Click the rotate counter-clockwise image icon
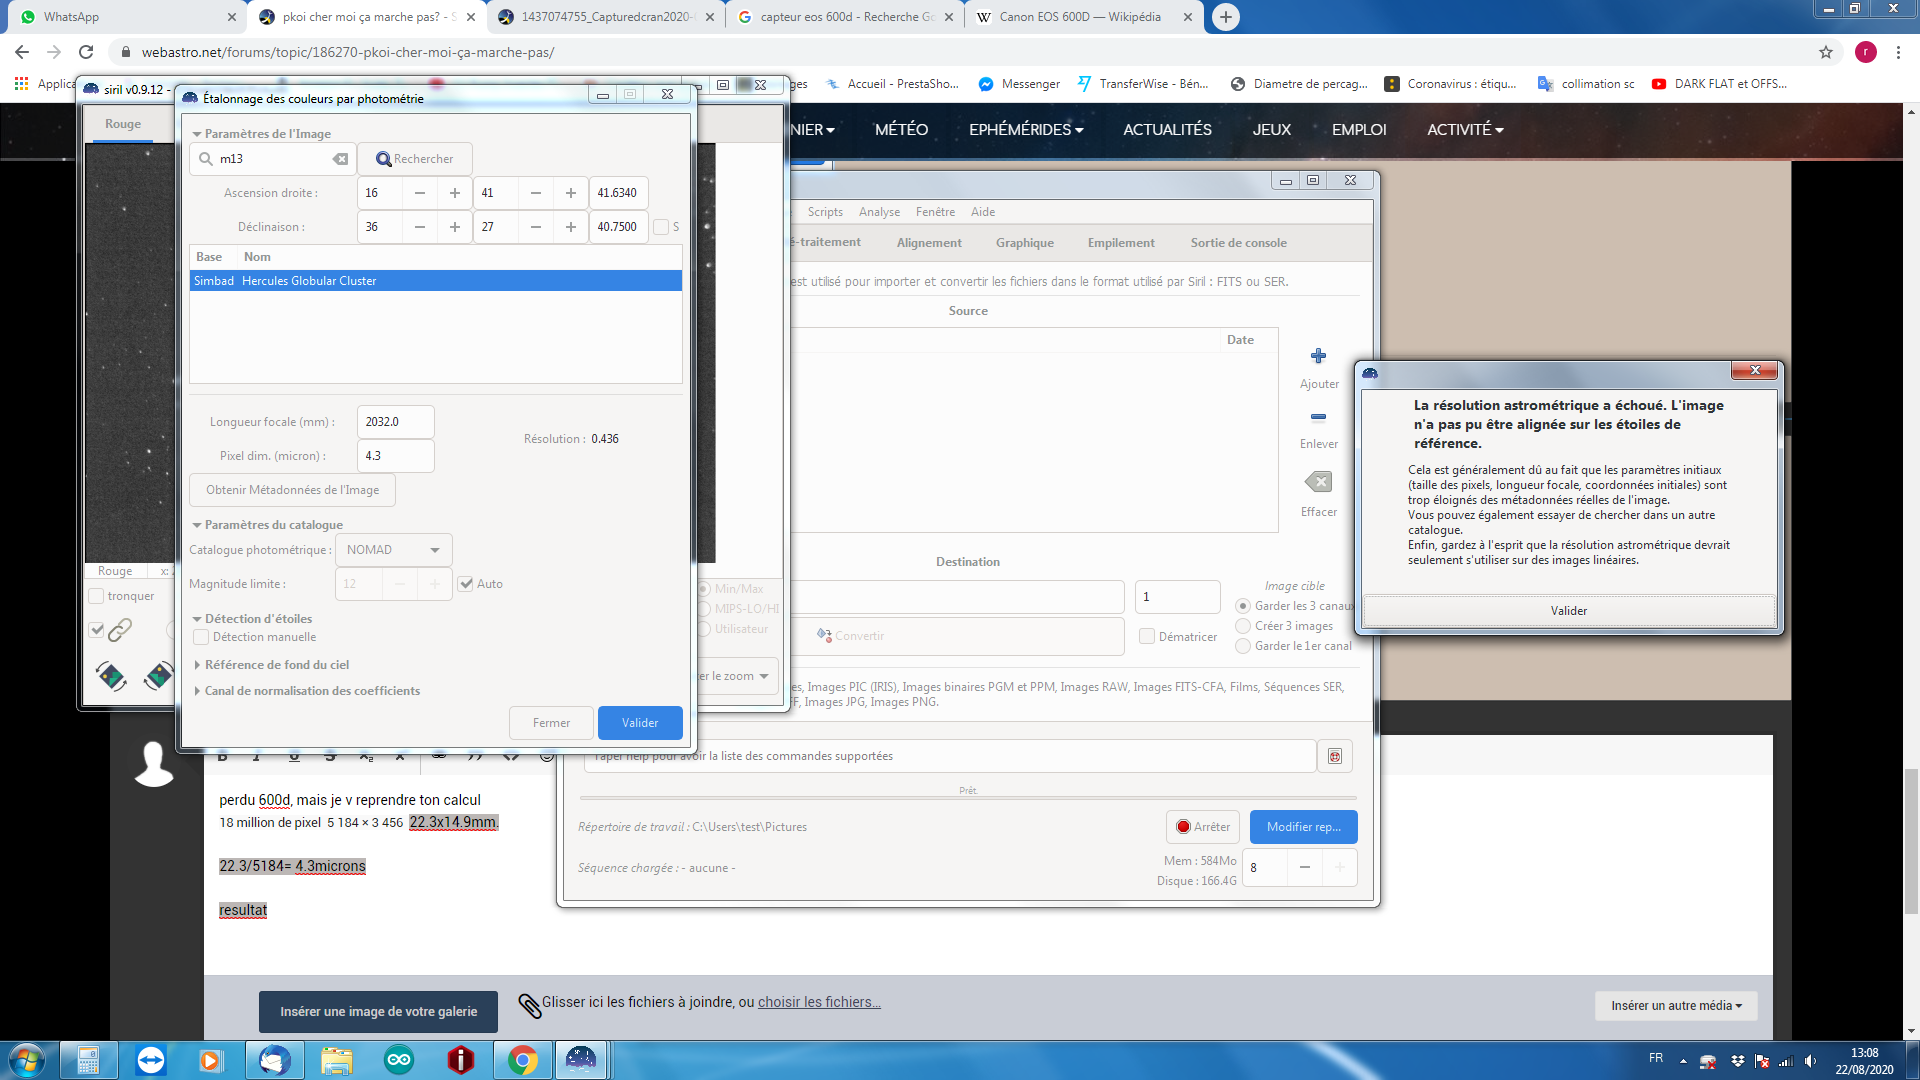This screenshot has height=1080, width=1920. [111, 676]
